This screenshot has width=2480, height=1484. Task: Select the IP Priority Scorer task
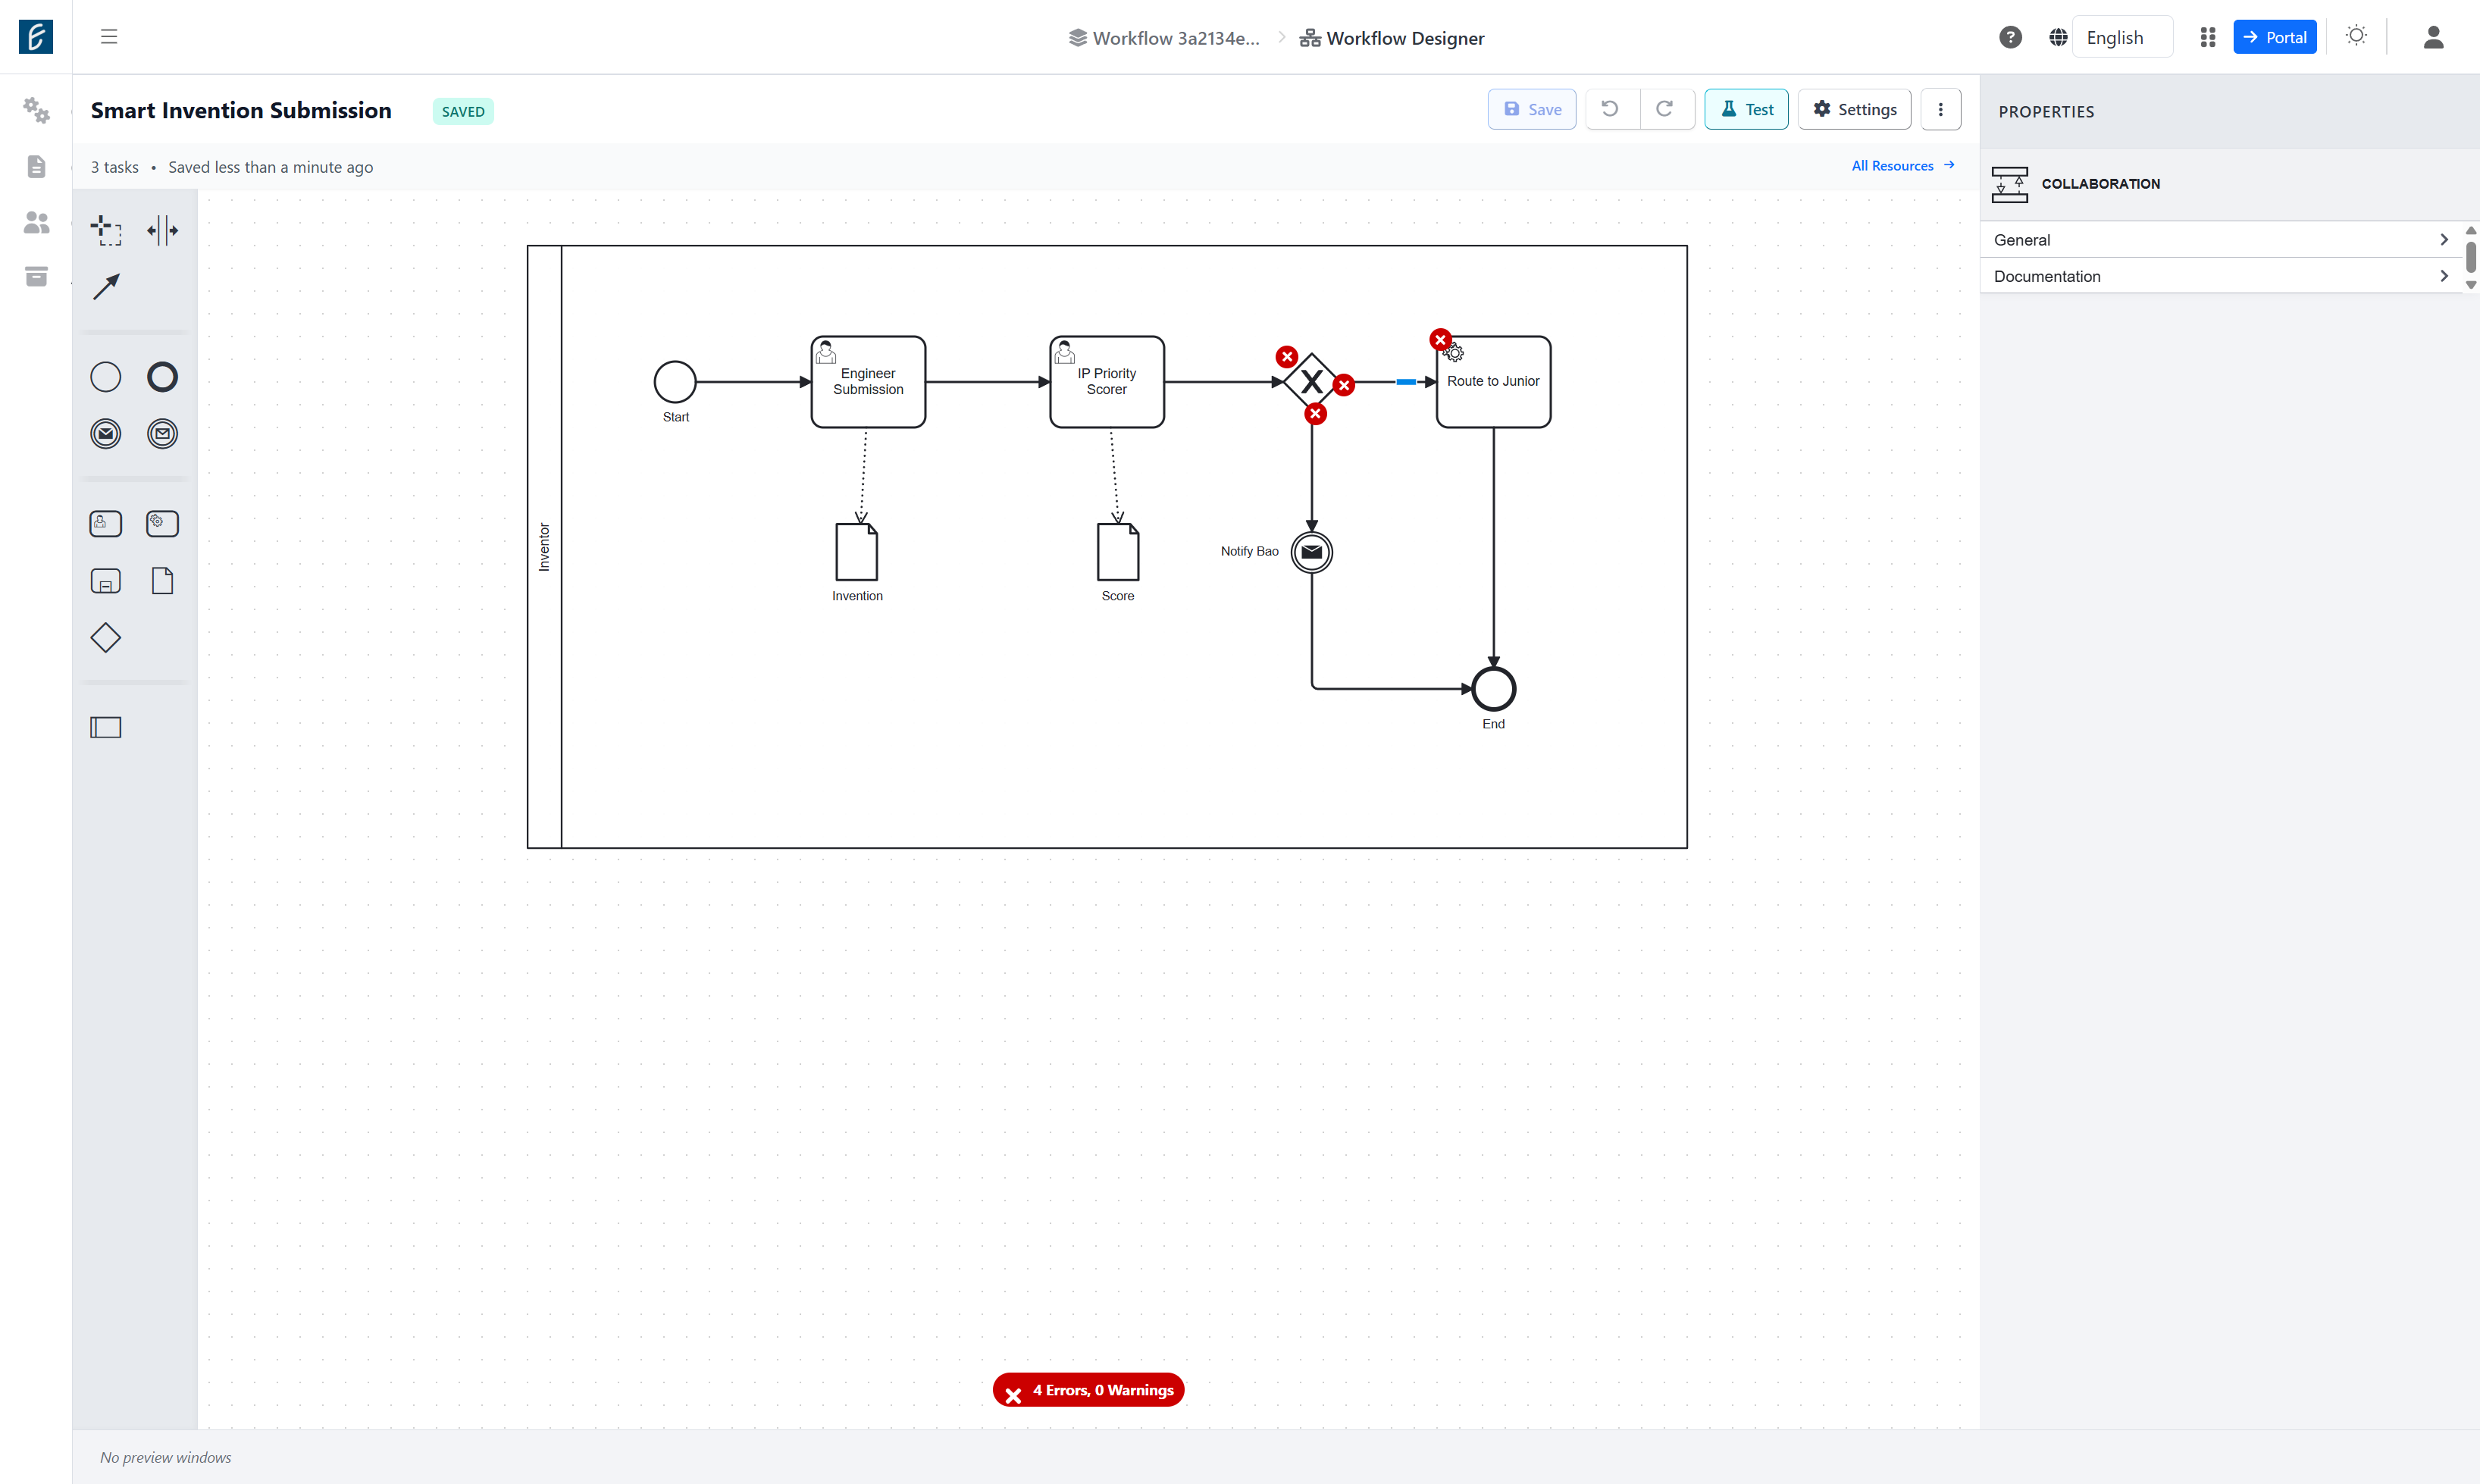(x=1107, y=382)
